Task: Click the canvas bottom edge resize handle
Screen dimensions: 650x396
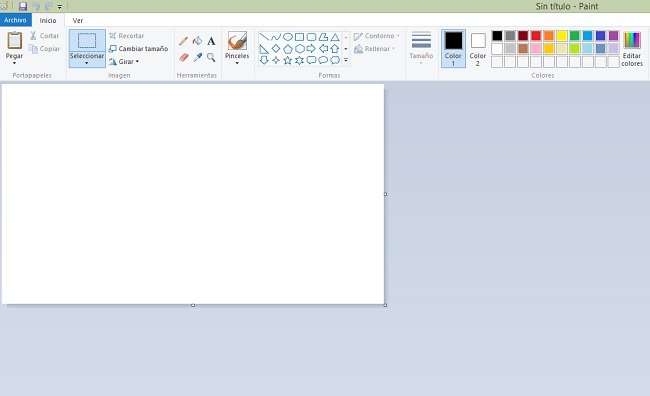Action: [193, 305]
